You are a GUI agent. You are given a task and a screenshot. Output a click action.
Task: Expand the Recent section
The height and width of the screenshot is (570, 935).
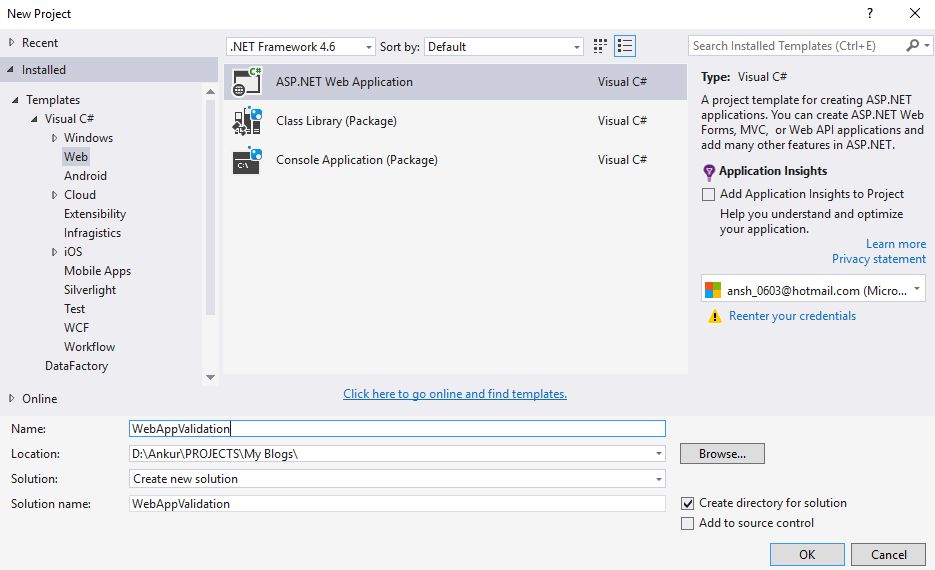[x=11, y=42]
